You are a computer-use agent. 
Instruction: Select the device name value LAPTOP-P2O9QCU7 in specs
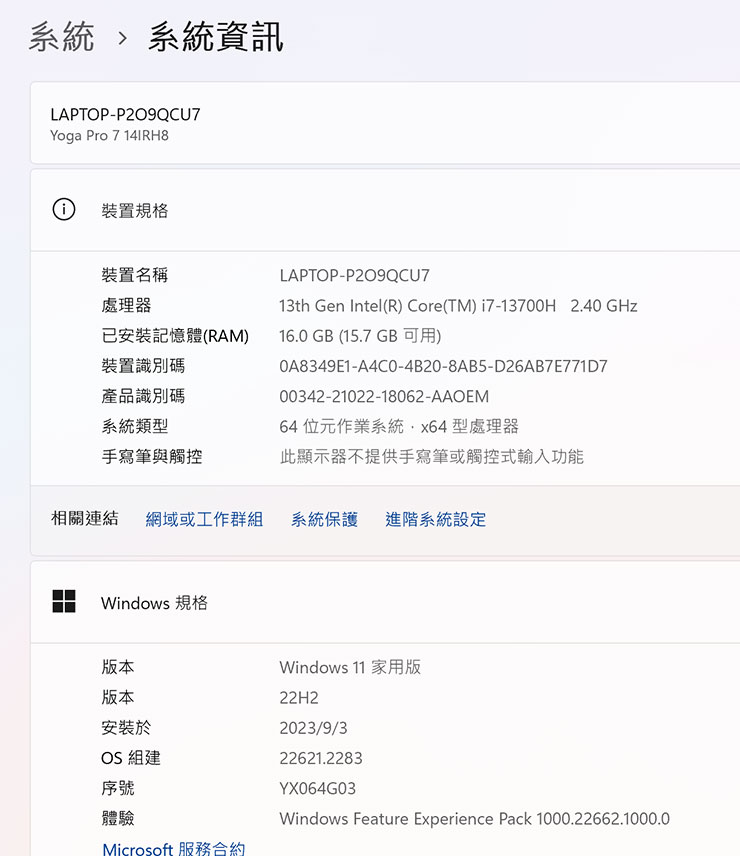(x=355, y=275)
